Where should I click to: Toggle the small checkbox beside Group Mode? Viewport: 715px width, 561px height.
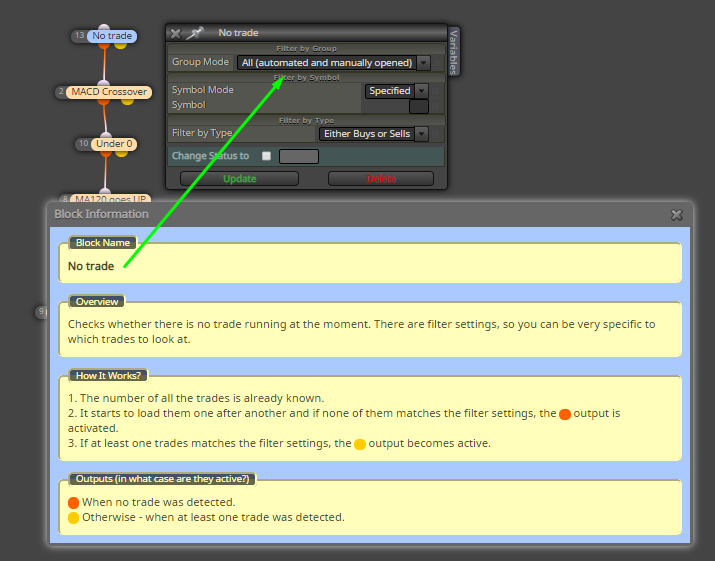[x=438, y=62]
